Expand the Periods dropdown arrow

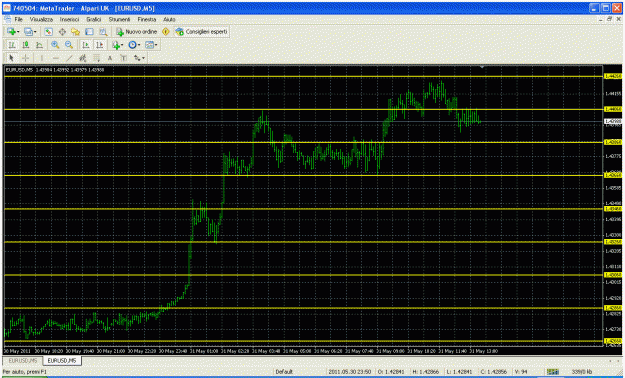139,45
